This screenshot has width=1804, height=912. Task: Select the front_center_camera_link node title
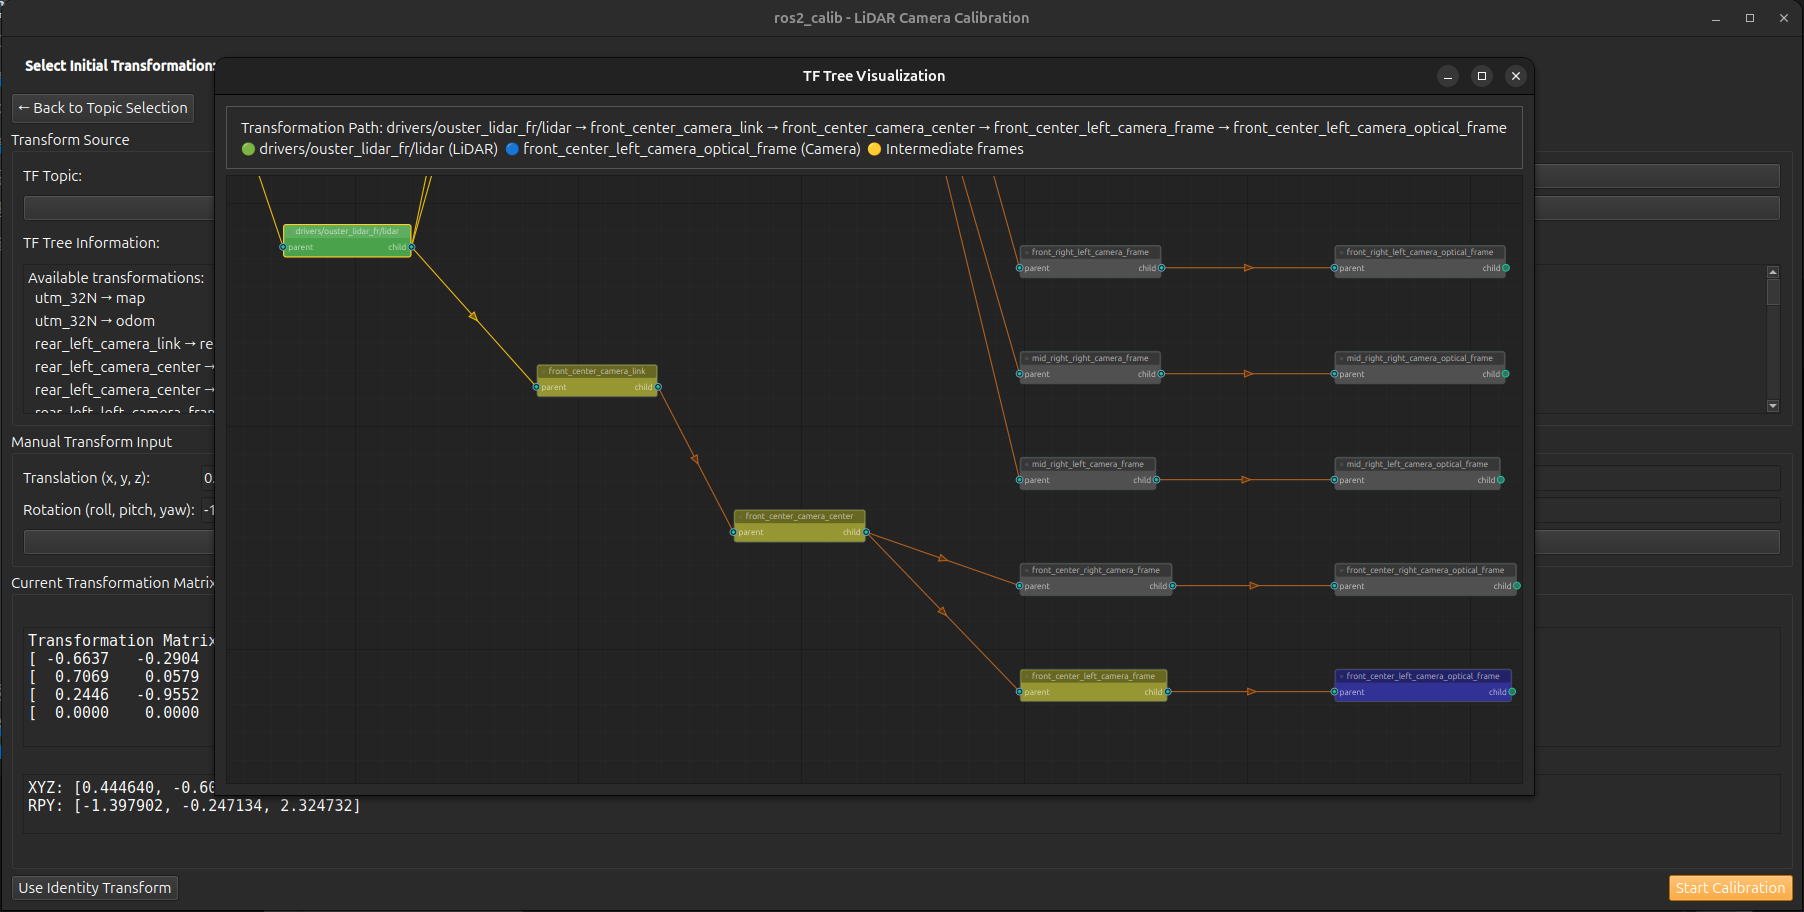coord(597,371)
